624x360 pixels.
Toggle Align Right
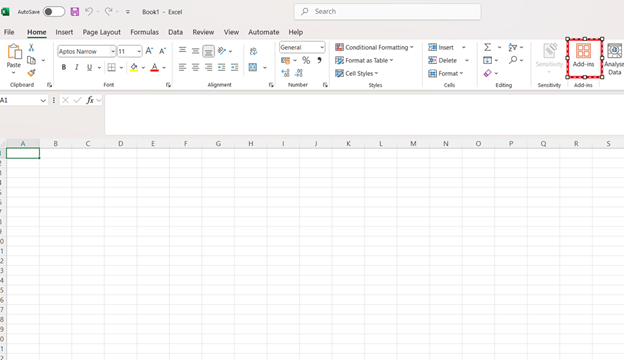[209, 67]
